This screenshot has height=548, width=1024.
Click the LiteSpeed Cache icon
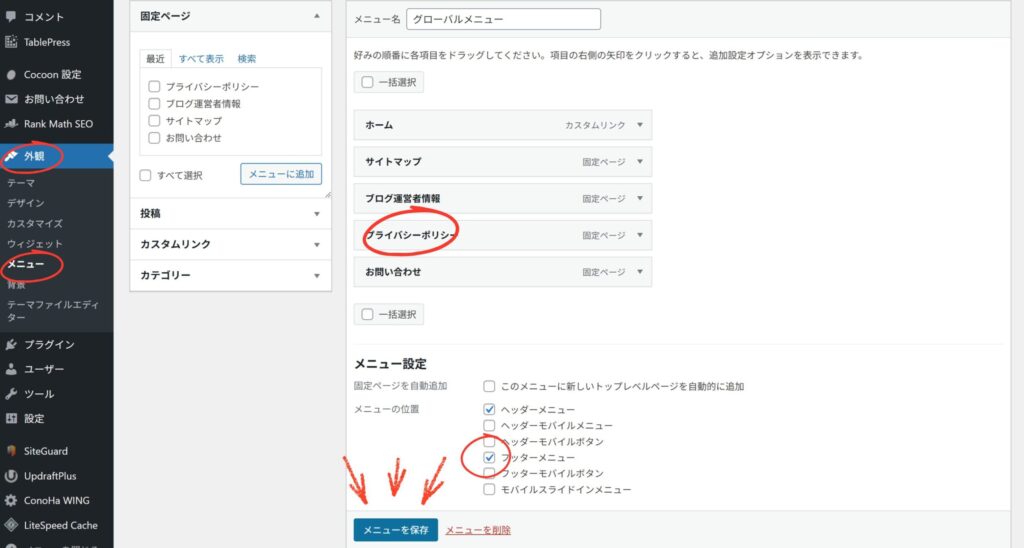tap(11, 525)
